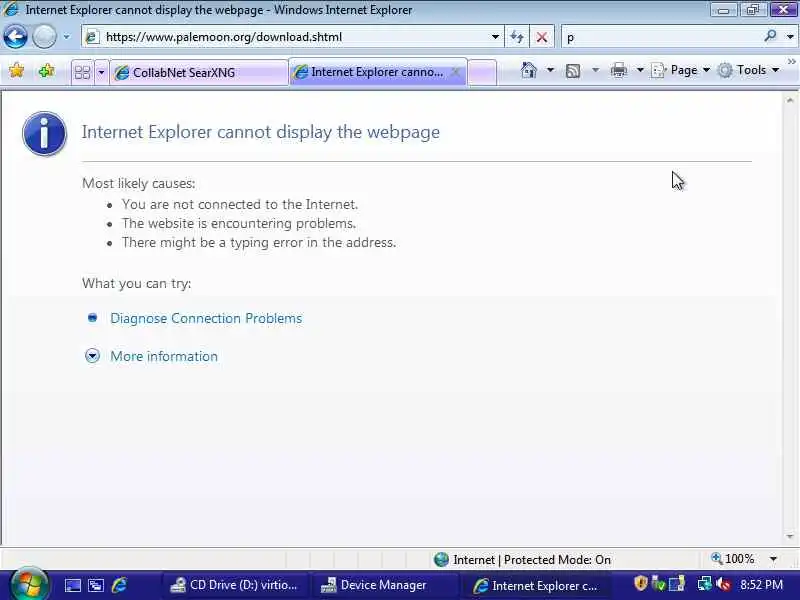
Task: Click the scrollbar down arrow
Action: pos(790,537)
